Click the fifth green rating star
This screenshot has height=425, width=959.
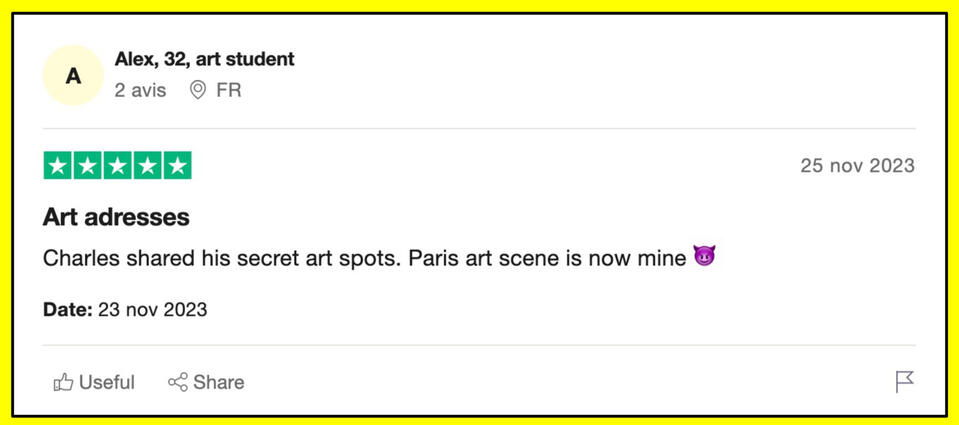point(178,166)
